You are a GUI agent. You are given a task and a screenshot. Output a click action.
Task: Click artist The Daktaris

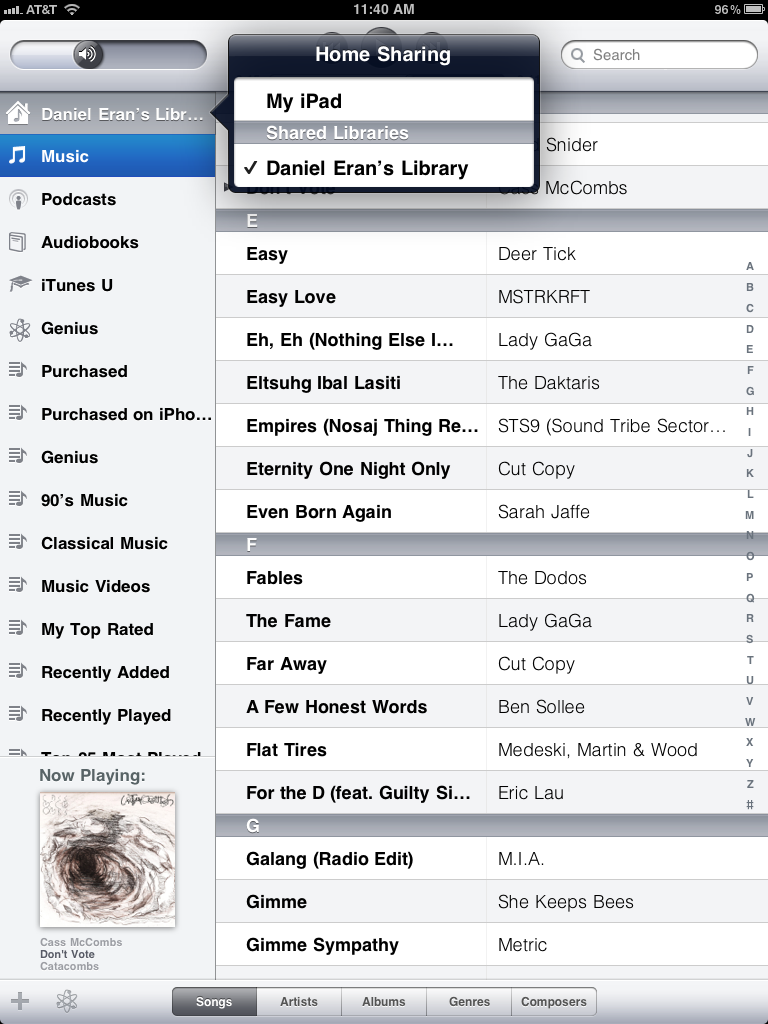click(x=549, y=383)
